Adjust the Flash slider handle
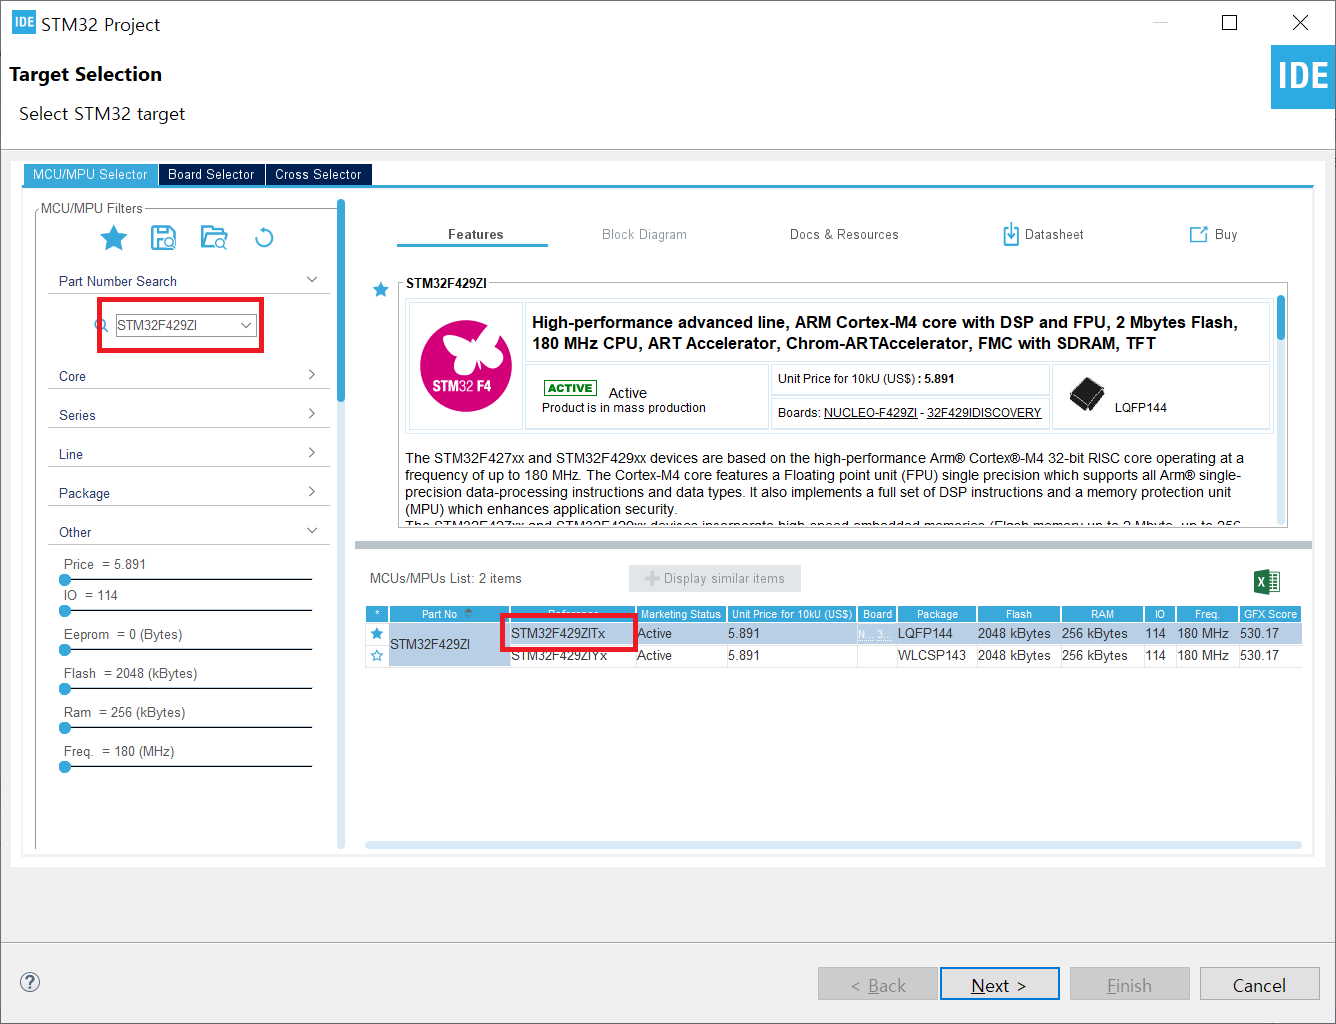The height and width of the screenshot is (1024, 1336). (65, 688)
